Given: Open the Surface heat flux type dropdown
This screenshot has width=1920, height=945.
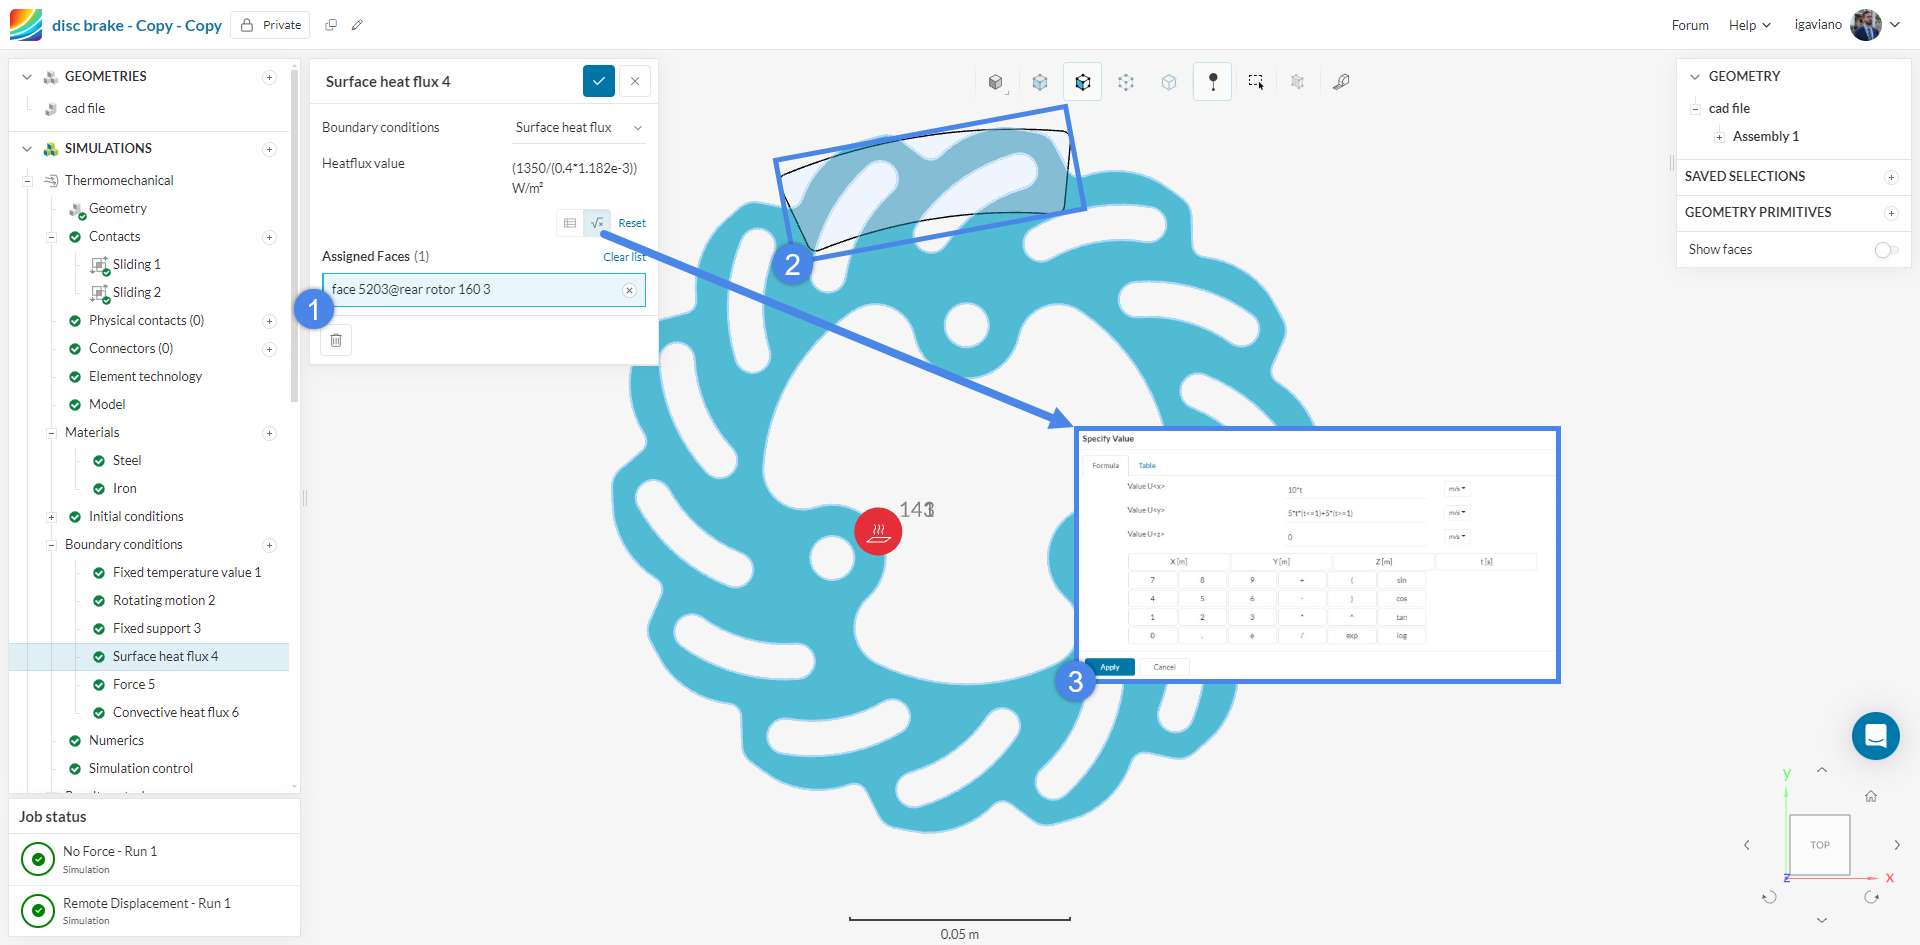Looking at the screenshot, I should [x=579, y=128].
